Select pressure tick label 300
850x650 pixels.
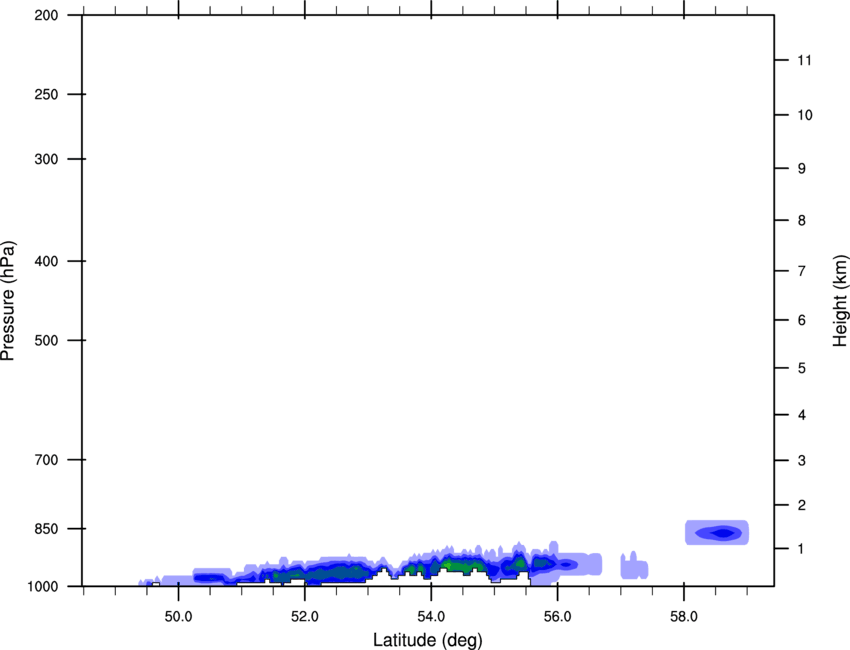pos(46,159)
